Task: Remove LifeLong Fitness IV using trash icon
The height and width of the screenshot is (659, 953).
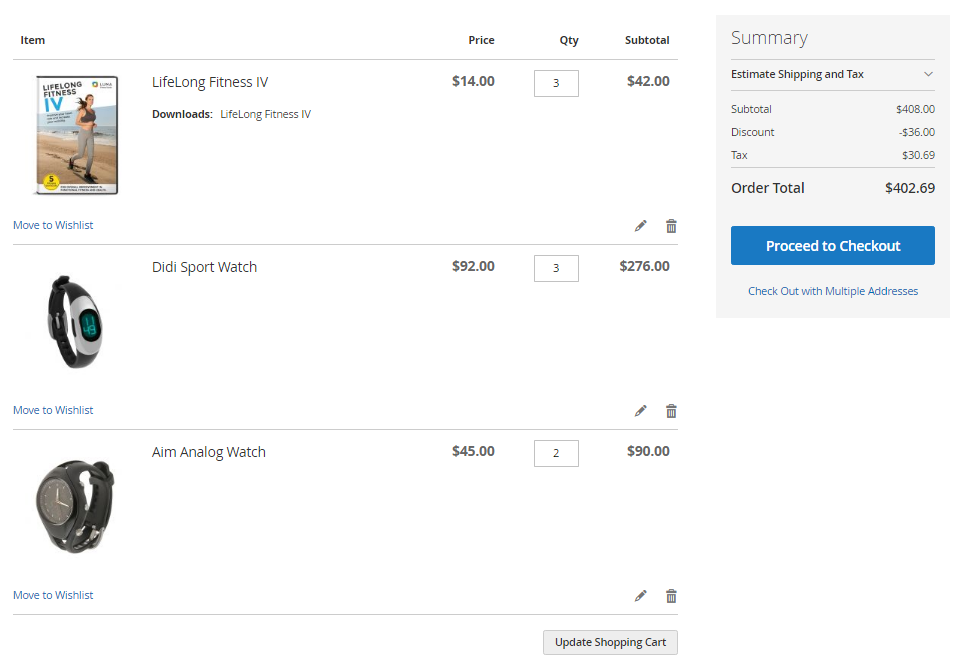Action: click(x=671, y=226)
